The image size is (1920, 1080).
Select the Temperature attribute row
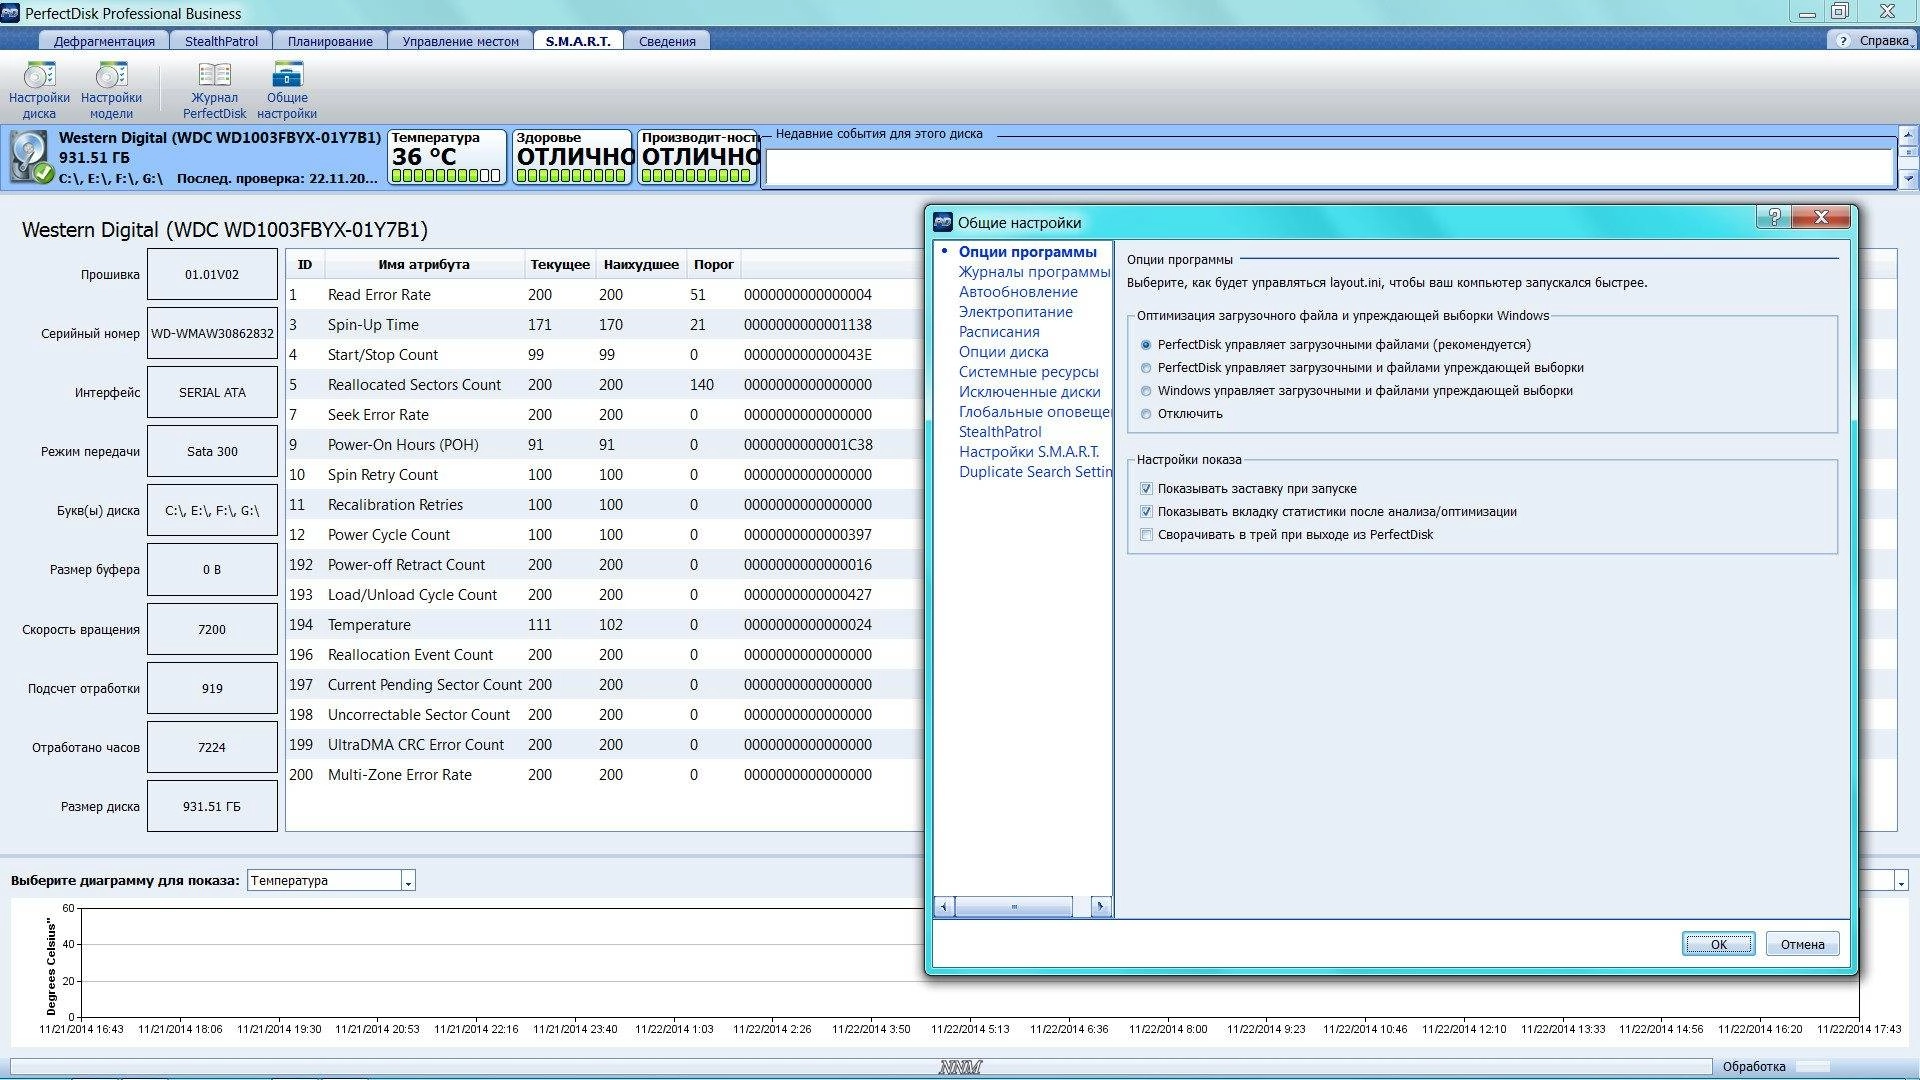click(604, 625)
